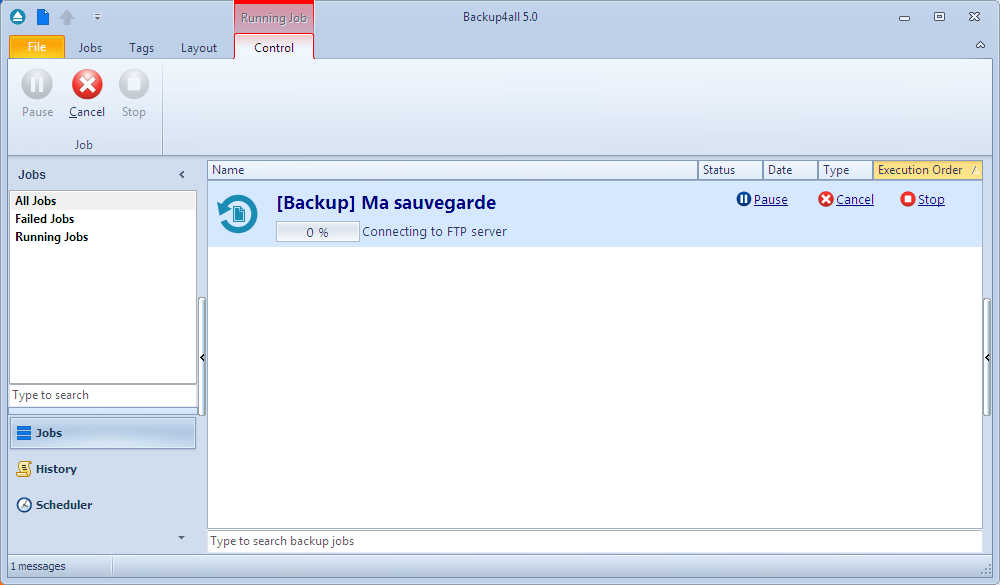This screenshot has width=1000, height=585.
Task: Click the Backup4all application logo icon
Action: coord(18,17)
